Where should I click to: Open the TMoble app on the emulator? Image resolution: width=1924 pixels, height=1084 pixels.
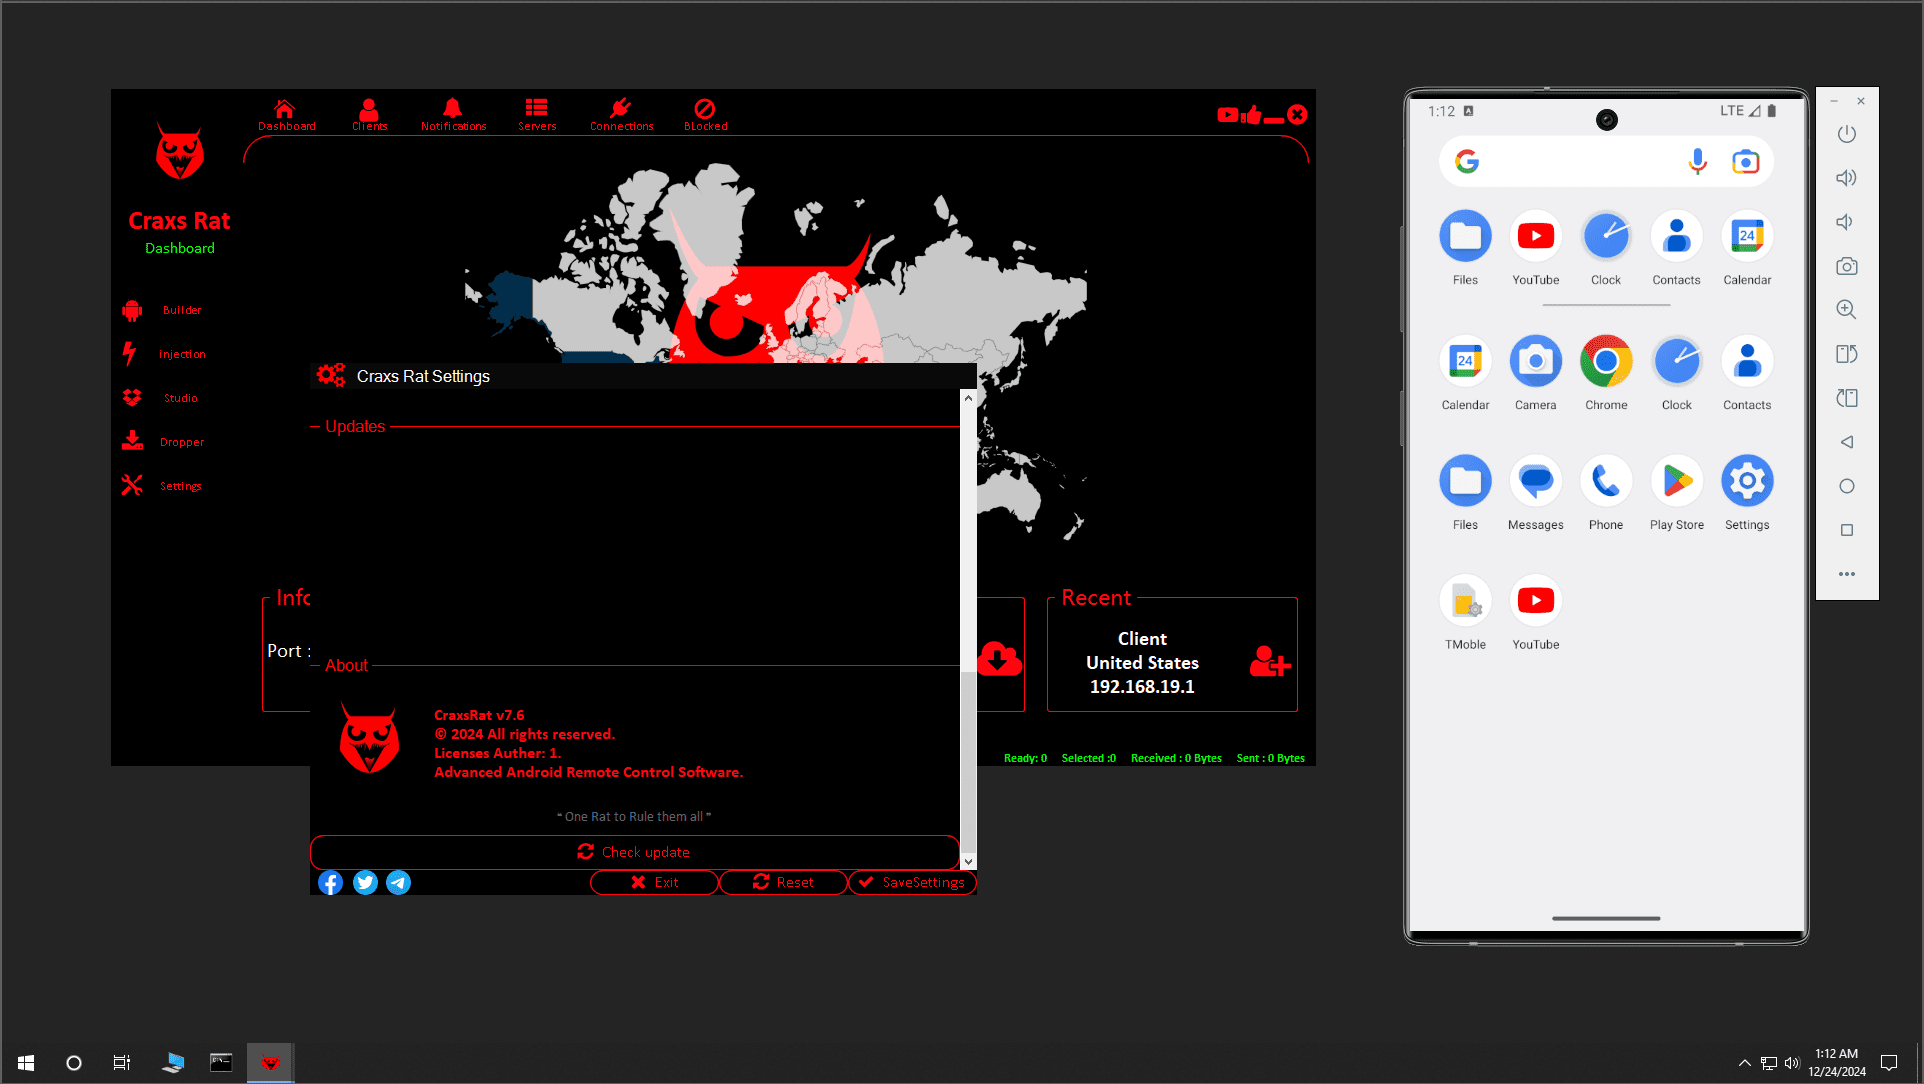1465,612
